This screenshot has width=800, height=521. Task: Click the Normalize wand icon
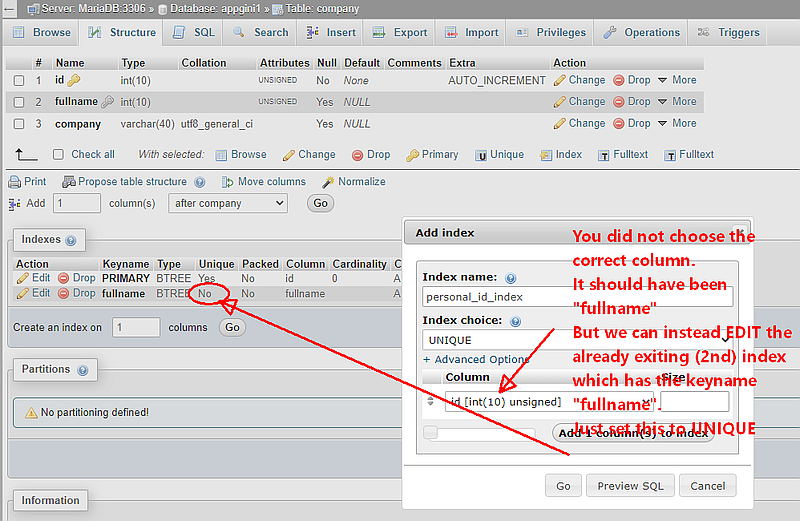329,182
